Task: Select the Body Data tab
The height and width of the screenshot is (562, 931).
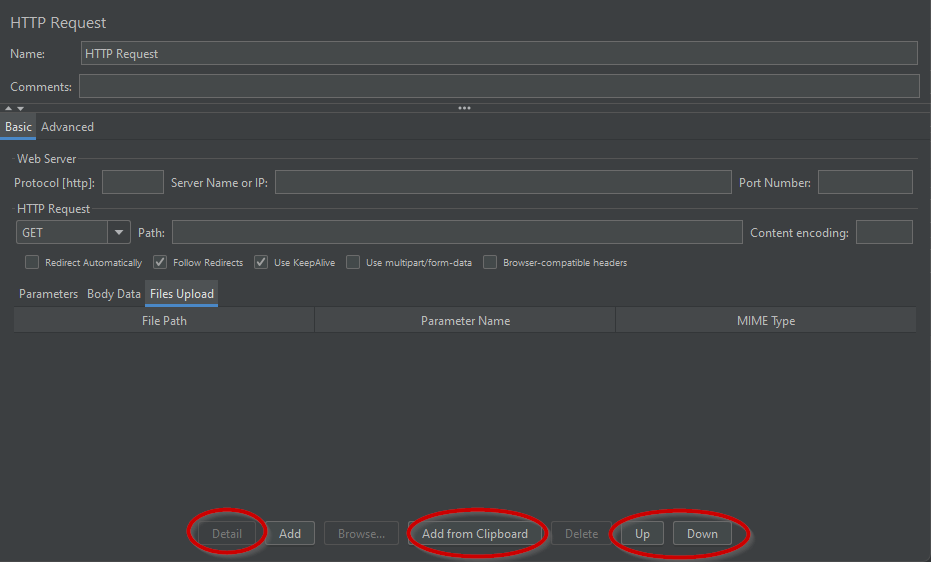Action: (x=114, y=294)
